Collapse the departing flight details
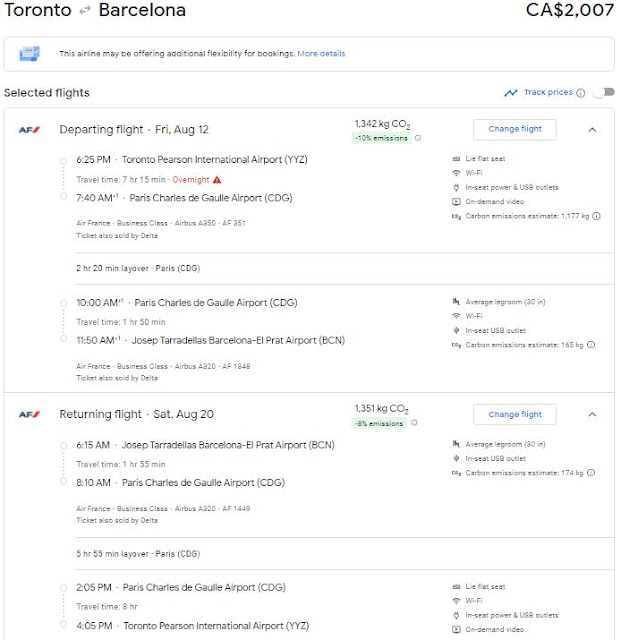The height and width of the screenshot is (640, 621). coord(592,130)
